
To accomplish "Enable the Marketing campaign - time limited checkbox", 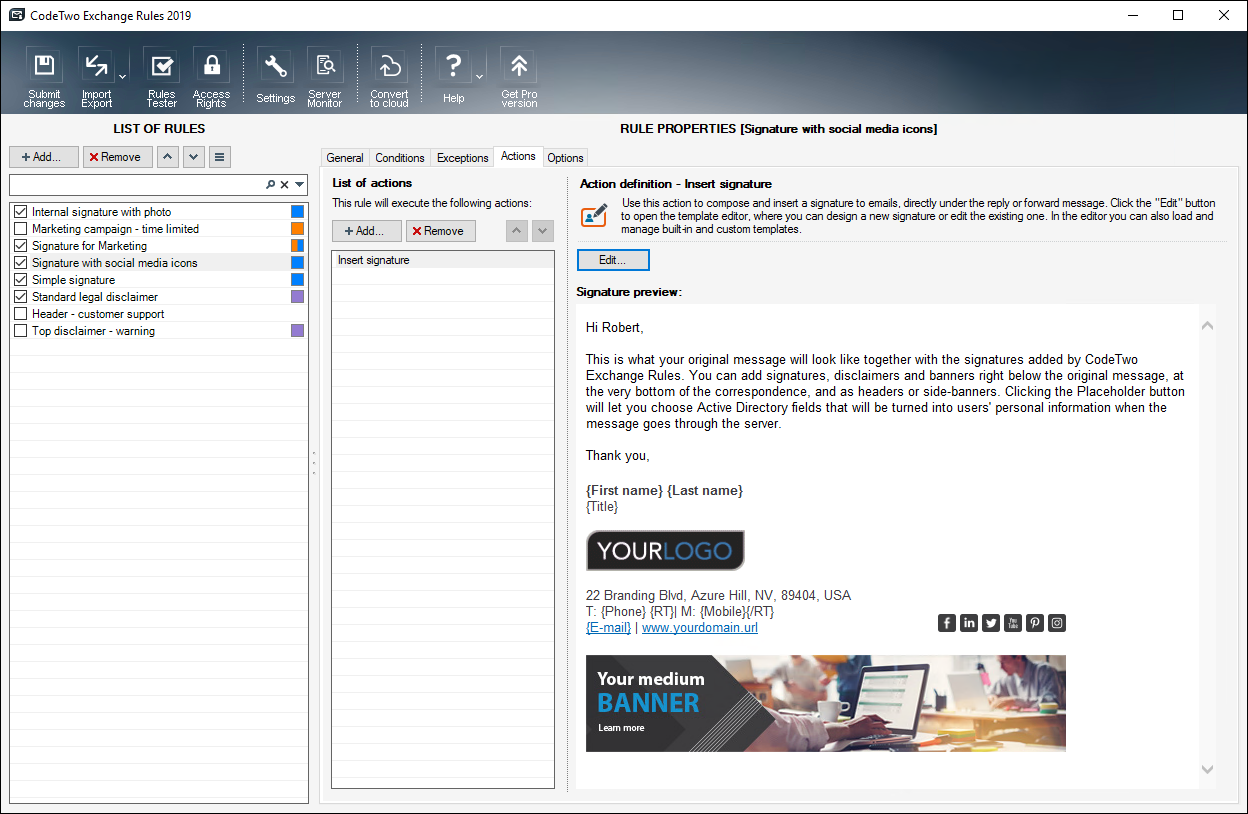I will coord(20,229).
